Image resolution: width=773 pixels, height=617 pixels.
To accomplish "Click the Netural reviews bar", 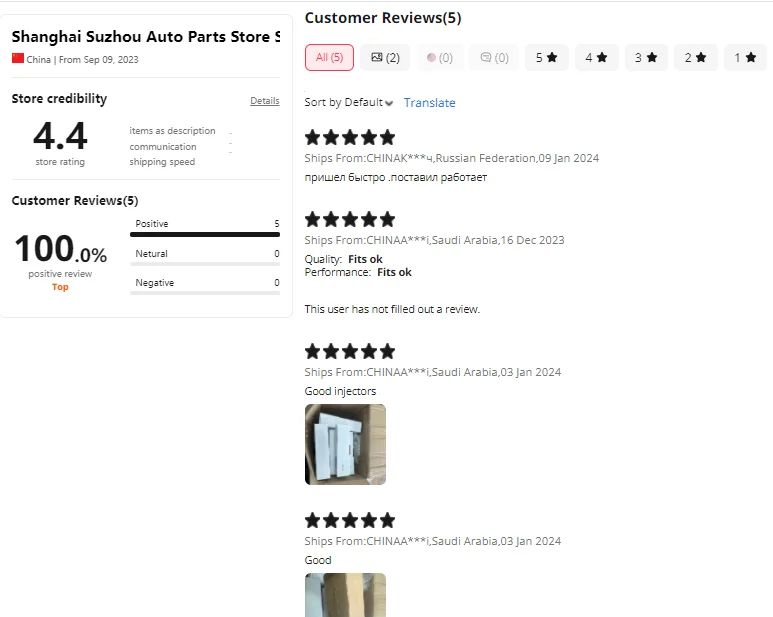I will click(x=205, y=264).
